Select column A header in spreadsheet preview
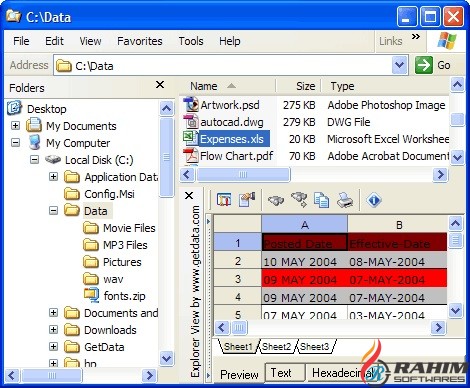Image resolution: width=470 pixels, height=388 pixels. (x=304, y=225)
